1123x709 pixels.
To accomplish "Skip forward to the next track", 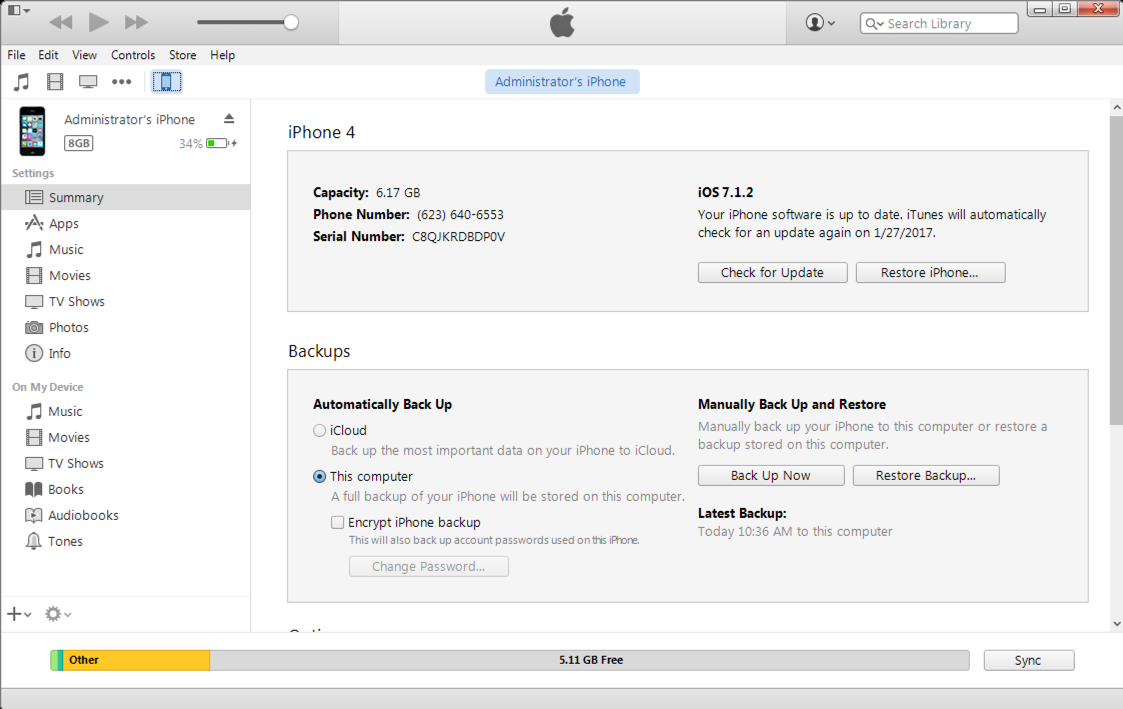I will pos(135,22).
